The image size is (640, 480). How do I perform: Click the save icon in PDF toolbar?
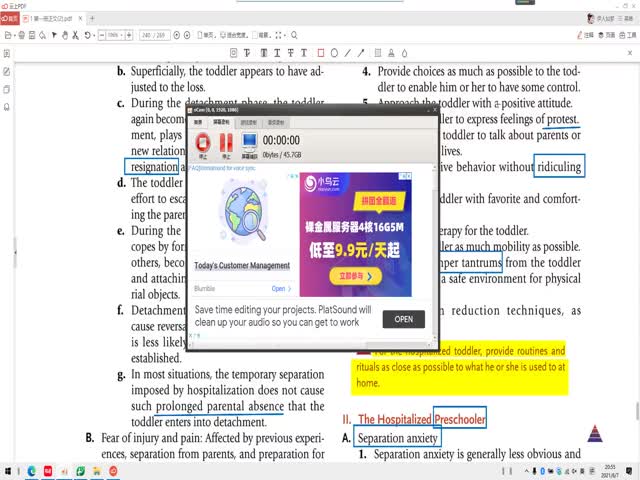tap(32, 35)
